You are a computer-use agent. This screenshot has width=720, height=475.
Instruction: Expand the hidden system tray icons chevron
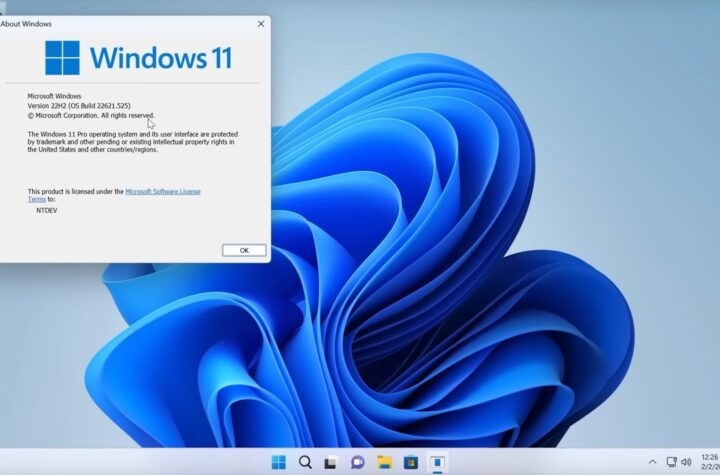(x=652, y=462)
